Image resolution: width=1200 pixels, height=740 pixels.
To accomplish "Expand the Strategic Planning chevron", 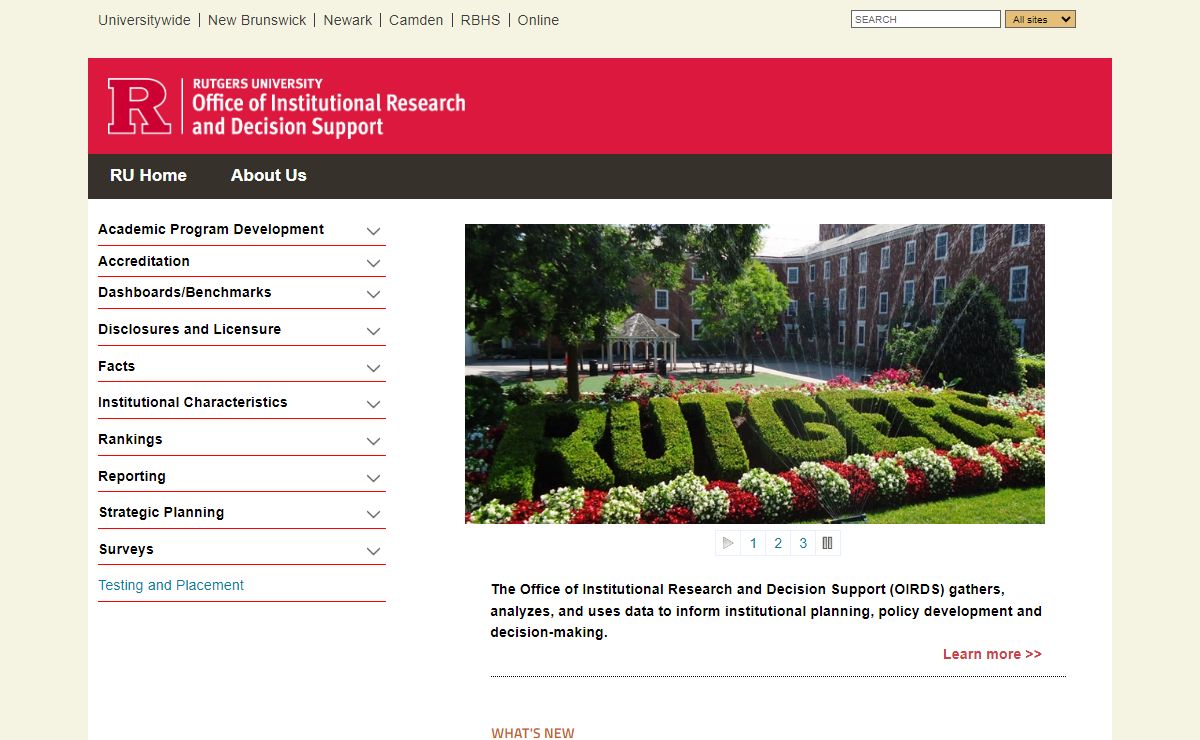I will pos(374,514).
